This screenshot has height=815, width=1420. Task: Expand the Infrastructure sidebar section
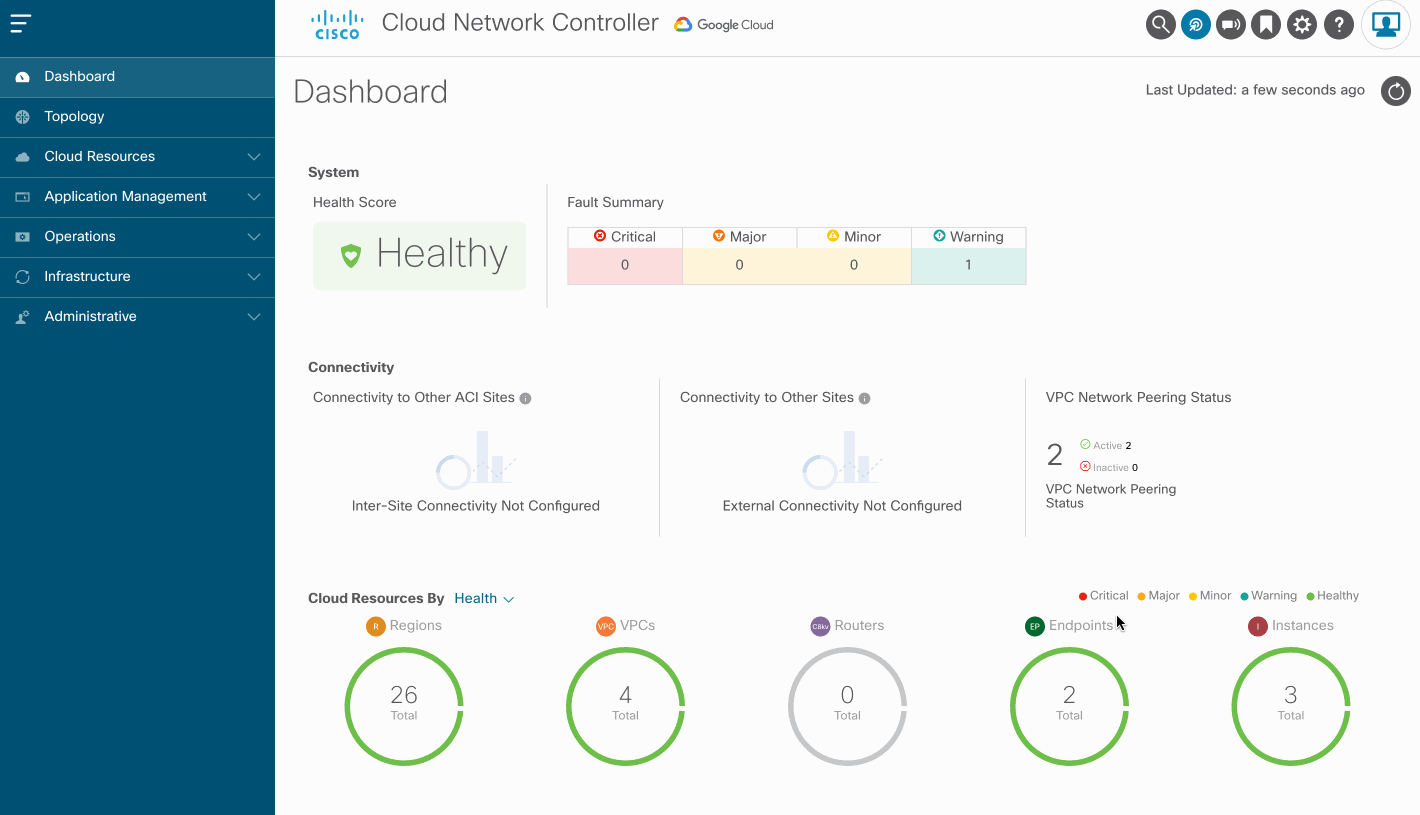point(137,277)
